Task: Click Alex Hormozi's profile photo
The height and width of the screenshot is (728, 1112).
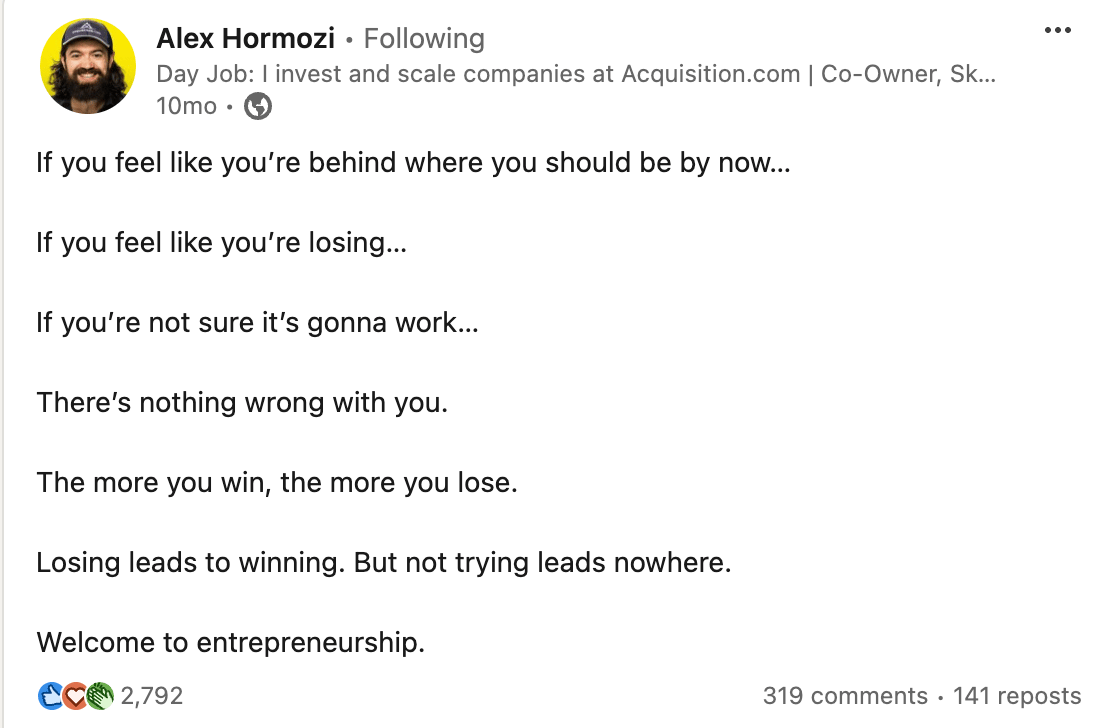Action: click(x=88, y=66)
